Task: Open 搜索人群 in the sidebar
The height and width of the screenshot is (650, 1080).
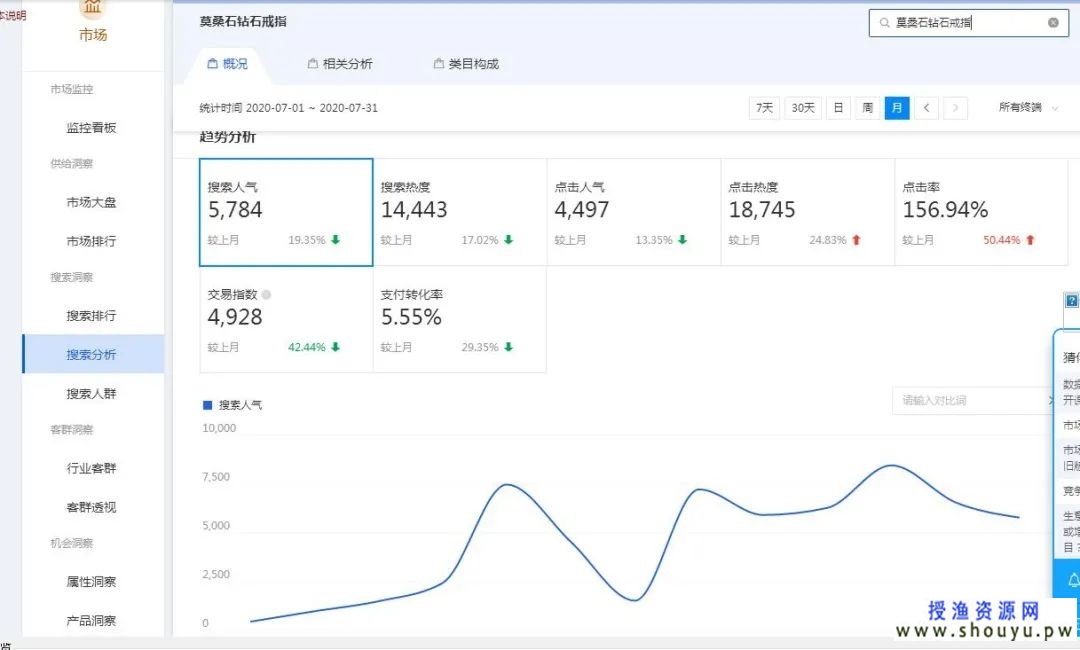Action: (91, 393)
